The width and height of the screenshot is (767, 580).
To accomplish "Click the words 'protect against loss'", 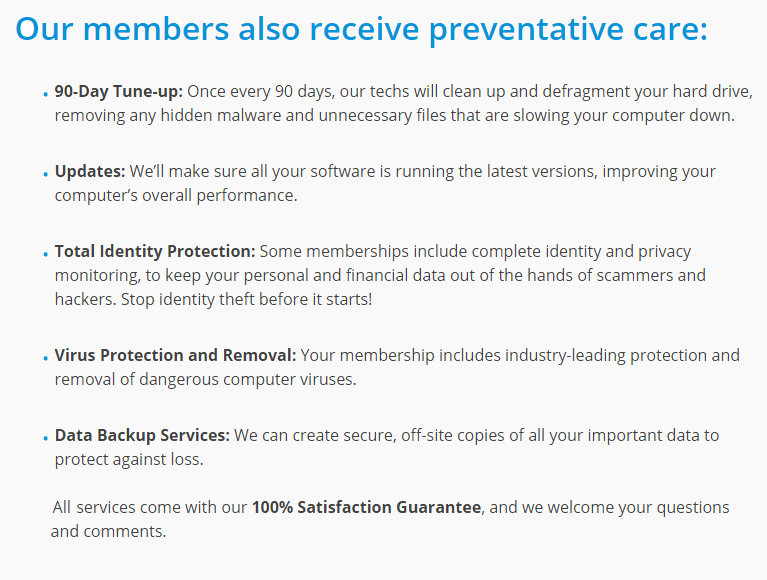I will point(127,460).
